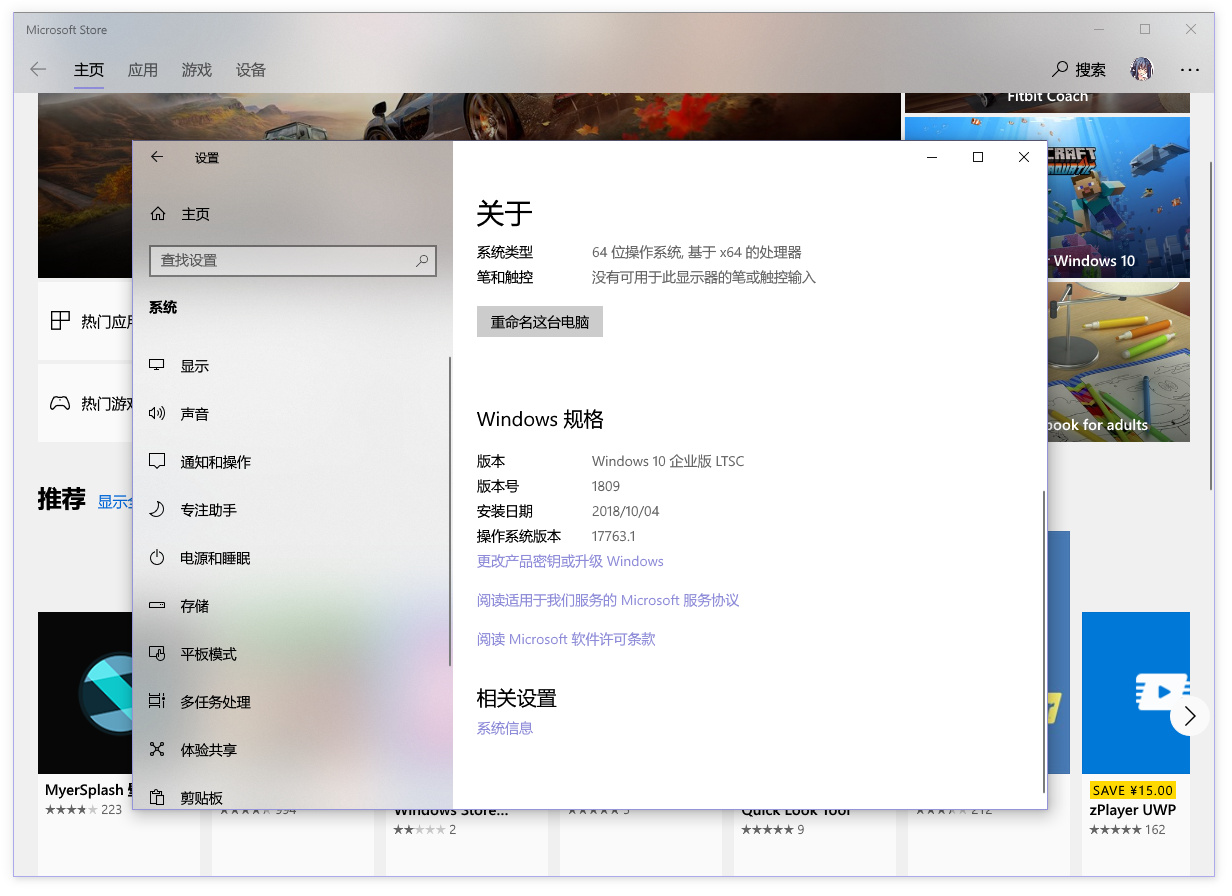This screenshot has width=1232, height=896.
Task: Open Notifications and actions (通知和操作) icon
Action: [157, 462]
